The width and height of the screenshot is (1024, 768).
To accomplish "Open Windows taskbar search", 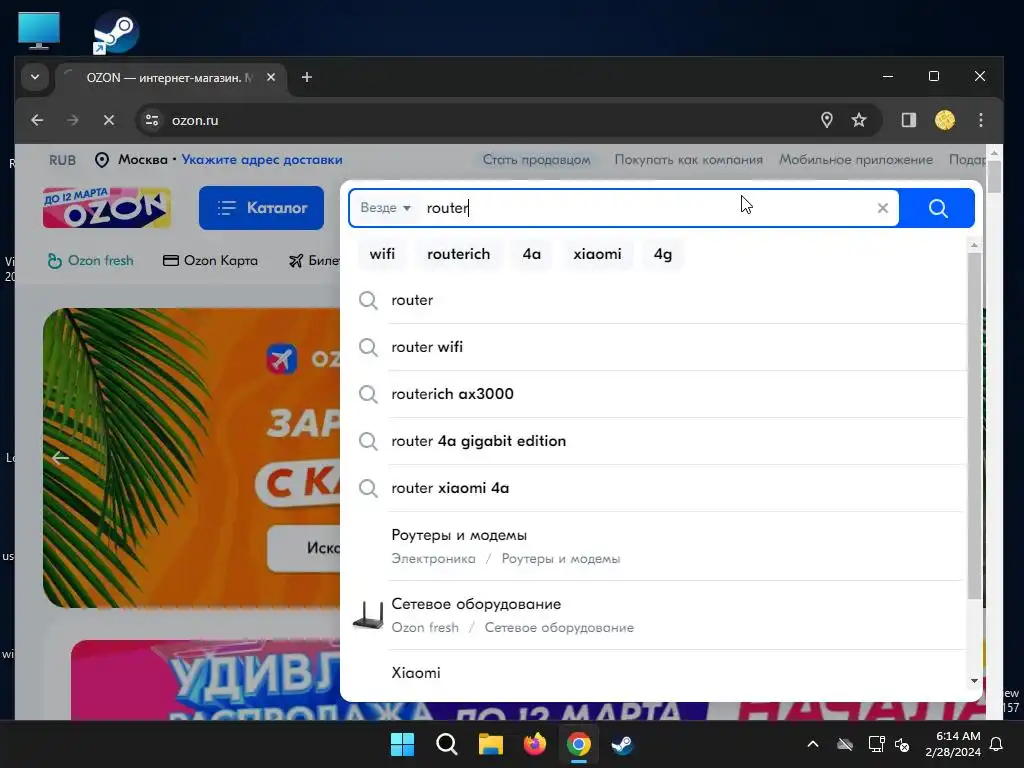I will [x=447, y=744].
